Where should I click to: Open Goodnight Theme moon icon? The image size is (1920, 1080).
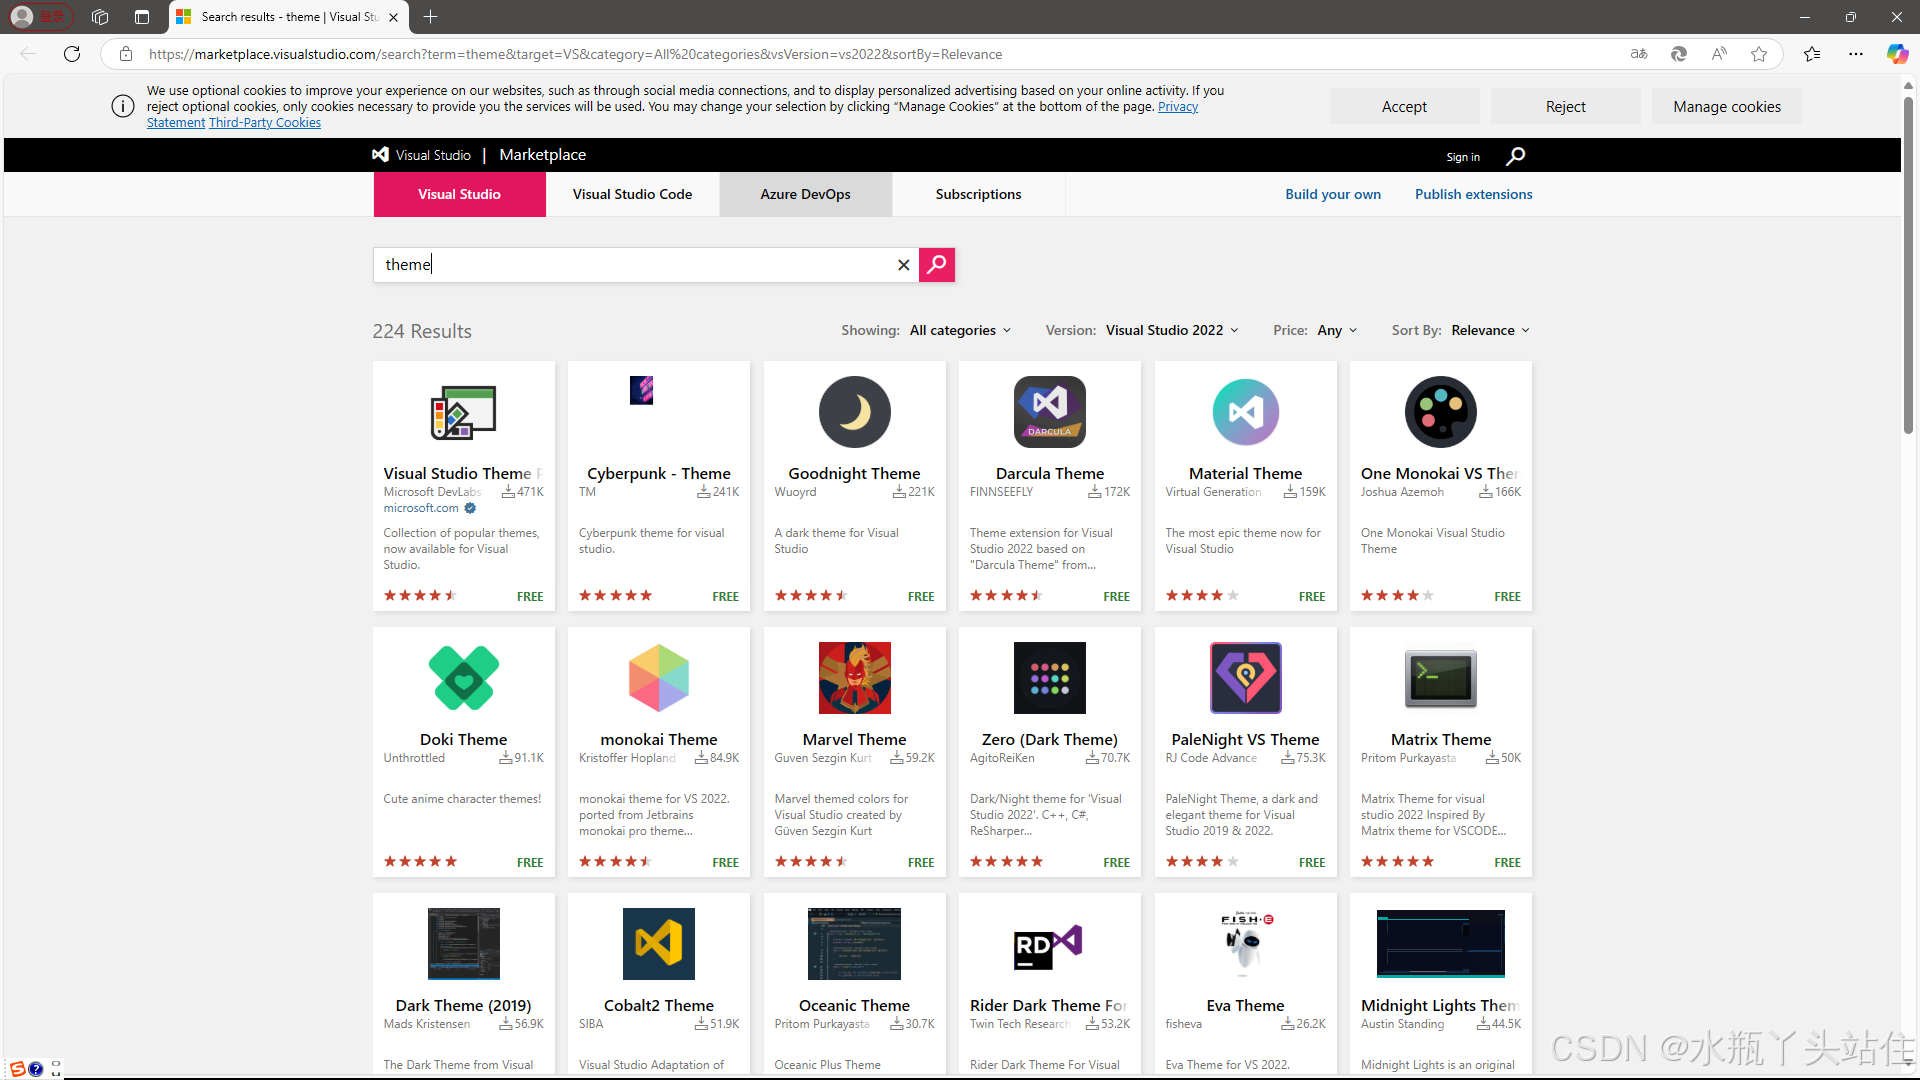point(854,412)
